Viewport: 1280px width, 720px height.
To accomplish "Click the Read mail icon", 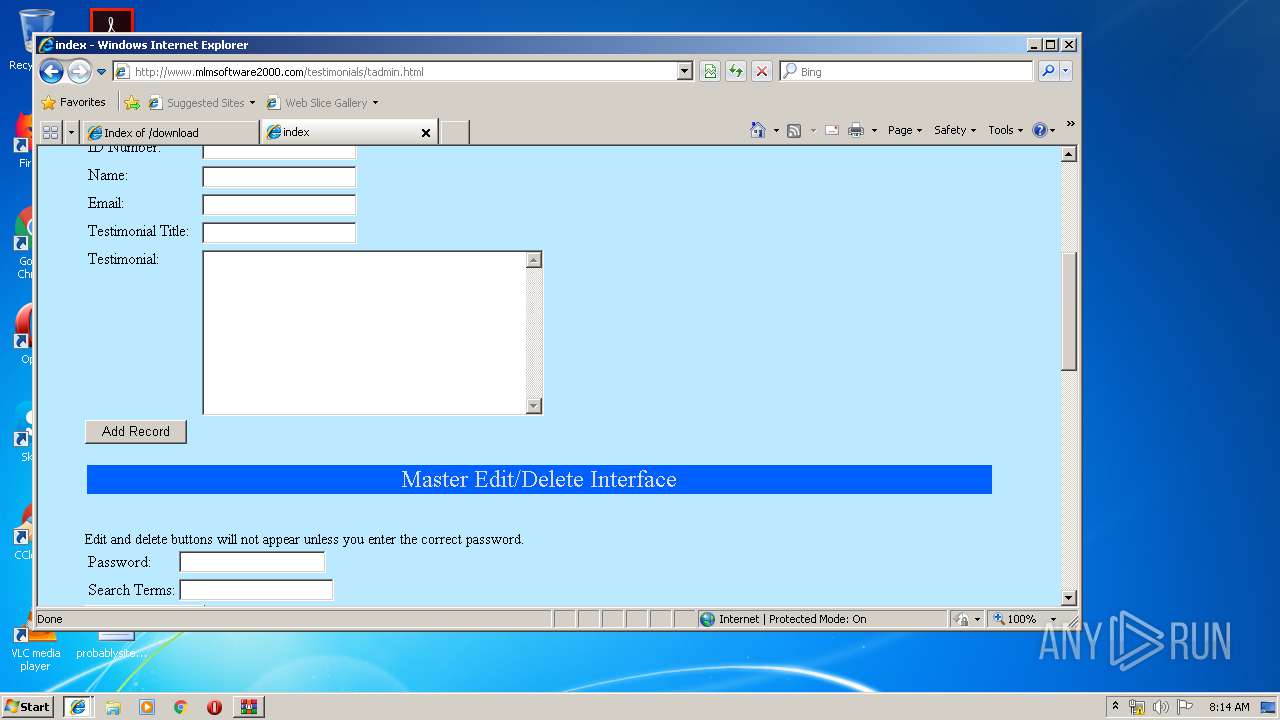I will 831,130.
